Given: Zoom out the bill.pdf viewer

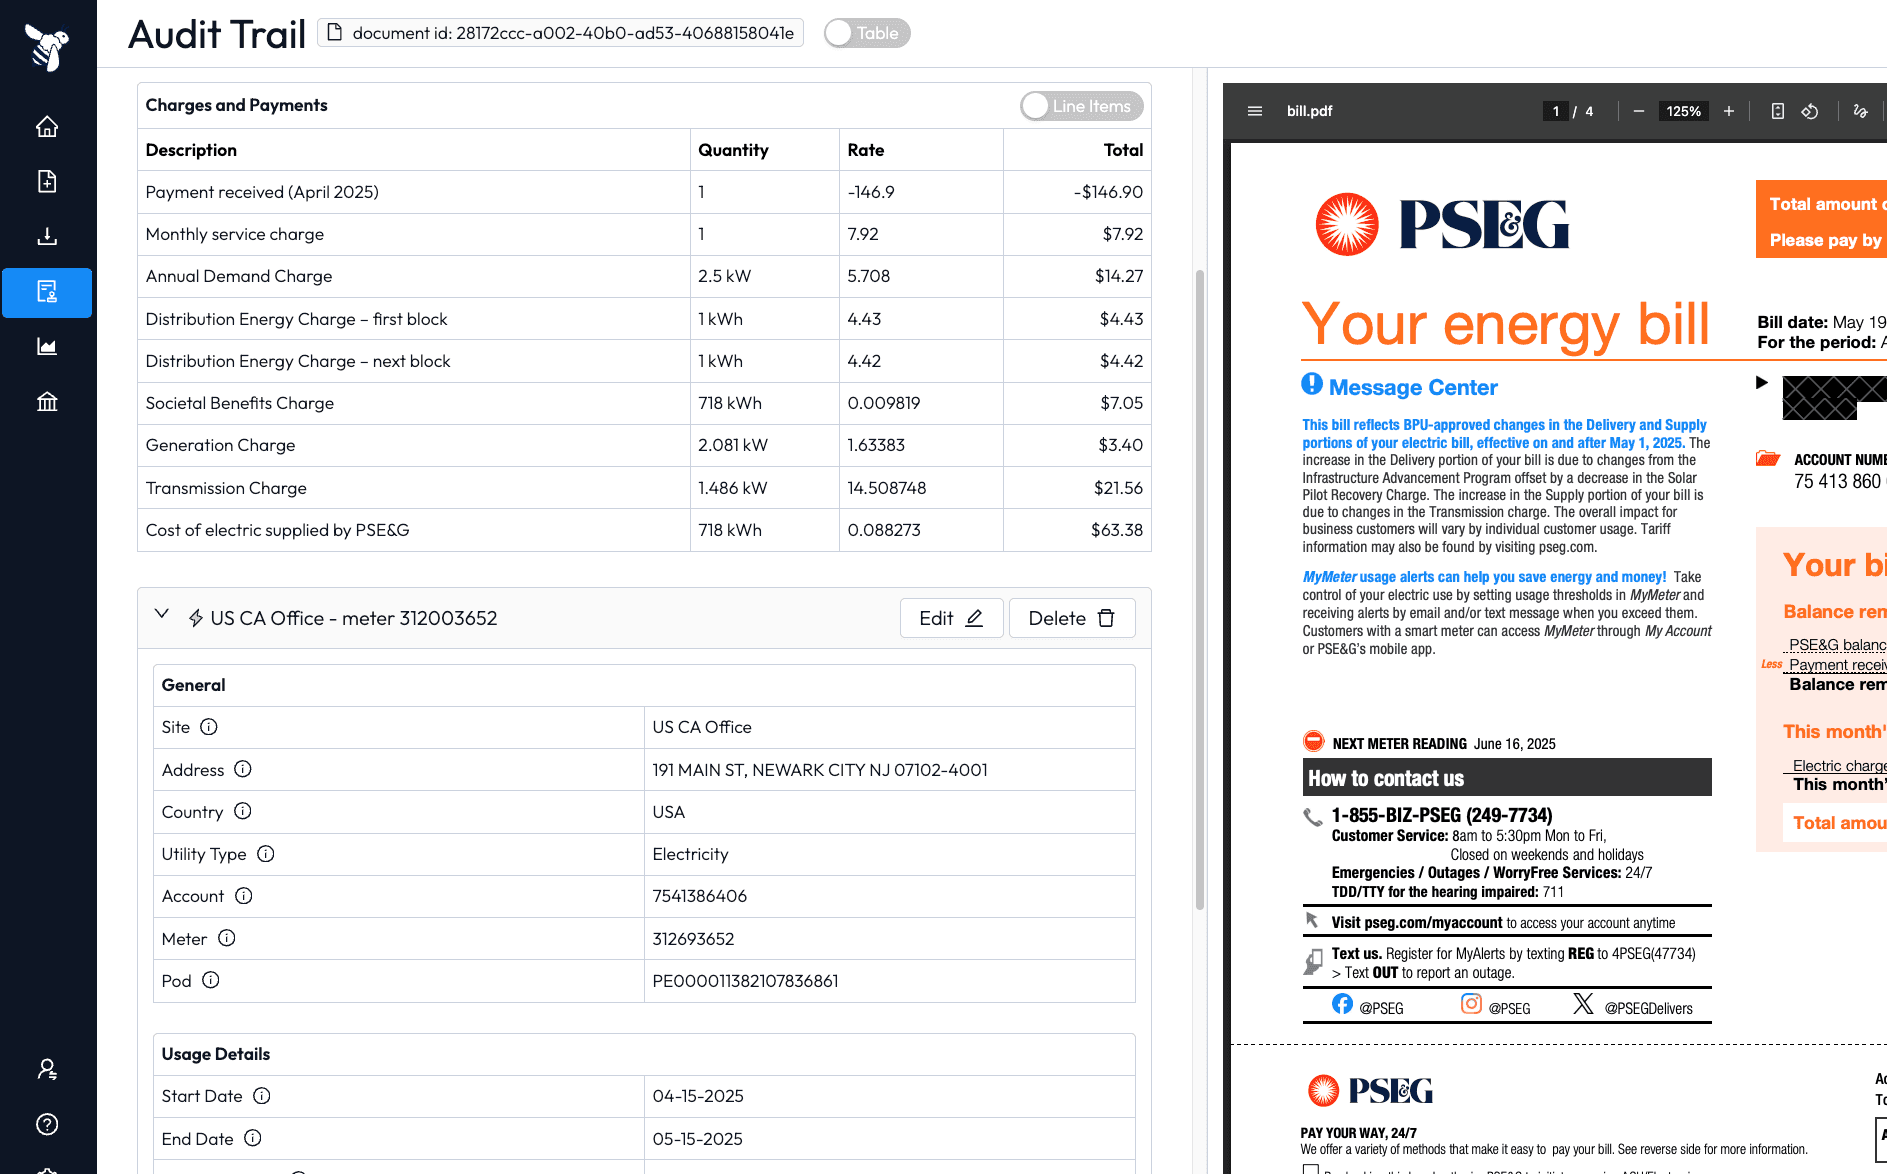Looking at the screenshot, I should (x=1638, y=111).
